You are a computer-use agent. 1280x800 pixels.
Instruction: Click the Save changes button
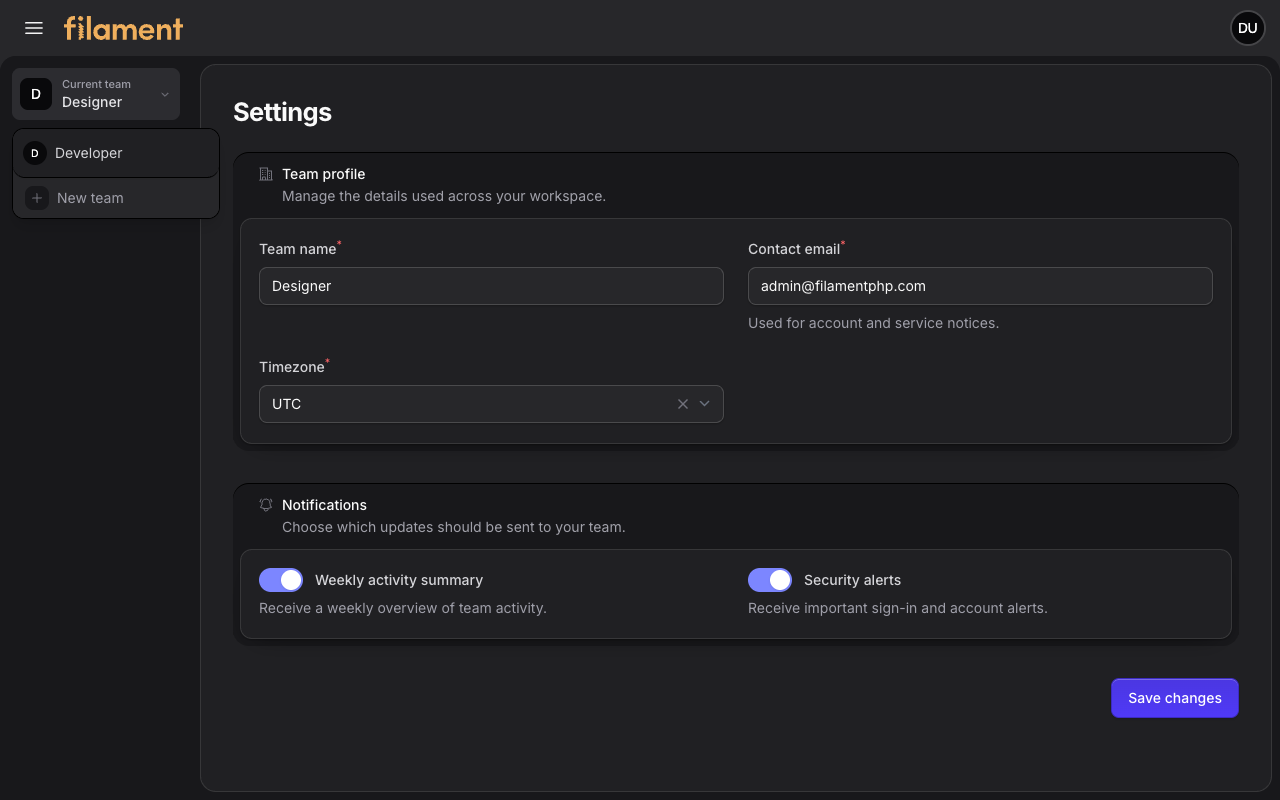pyautogui.click(x=1175, y=698)
